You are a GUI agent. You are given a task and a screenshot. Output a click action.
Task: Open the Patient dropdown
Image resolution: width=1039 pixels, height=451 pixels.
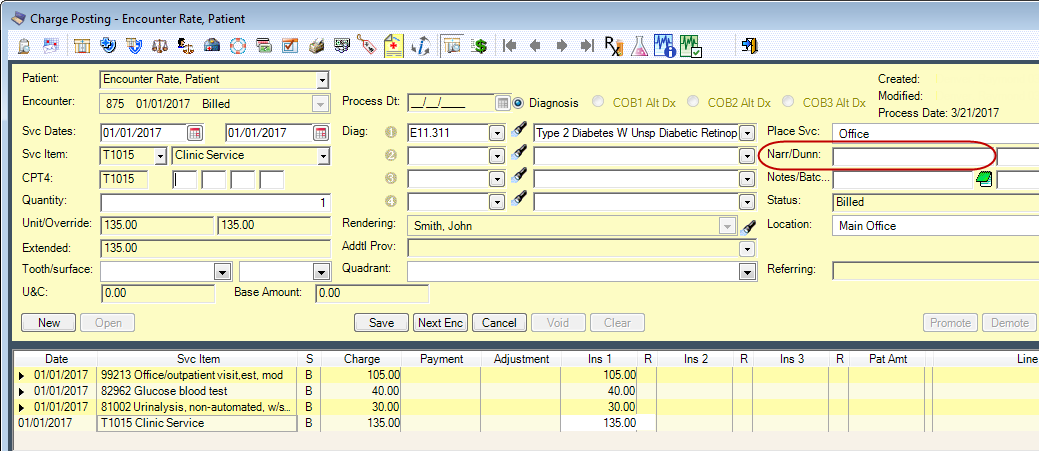pyautogui.click(x=322, y=80)
